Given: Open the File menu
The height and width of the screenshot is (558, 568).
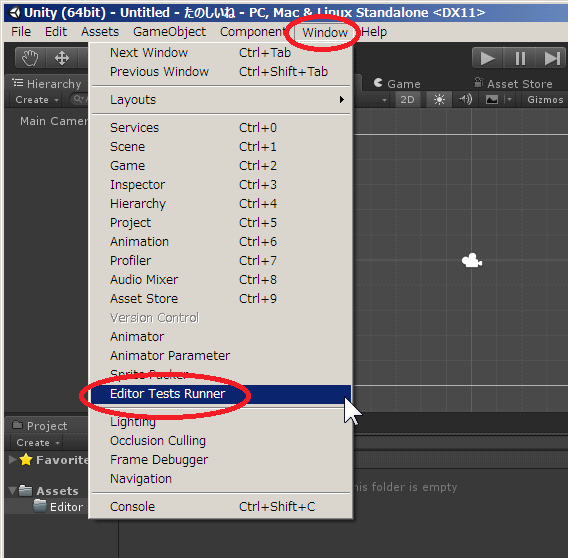Looking at the screenshot, I should click(x=21, y=32).
